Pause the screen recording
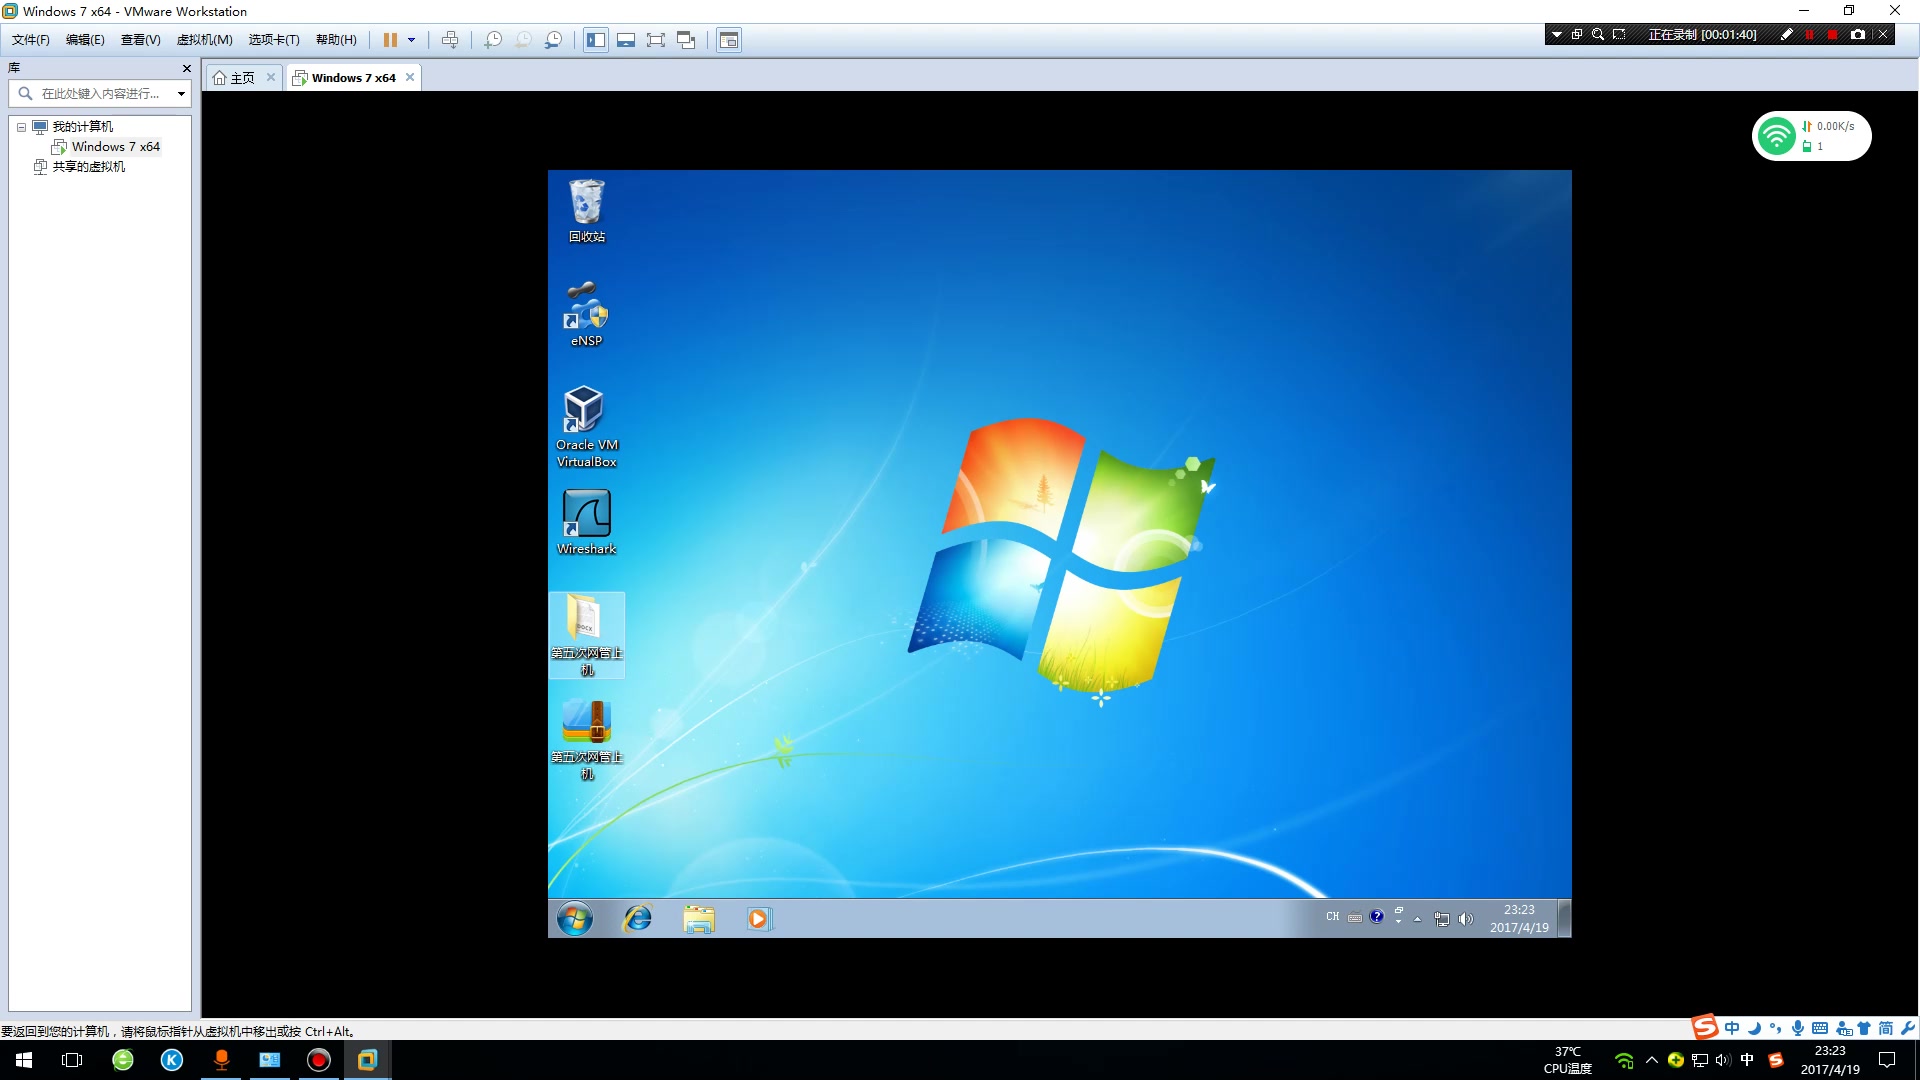1920x1080 pixels. (1809, 35)
